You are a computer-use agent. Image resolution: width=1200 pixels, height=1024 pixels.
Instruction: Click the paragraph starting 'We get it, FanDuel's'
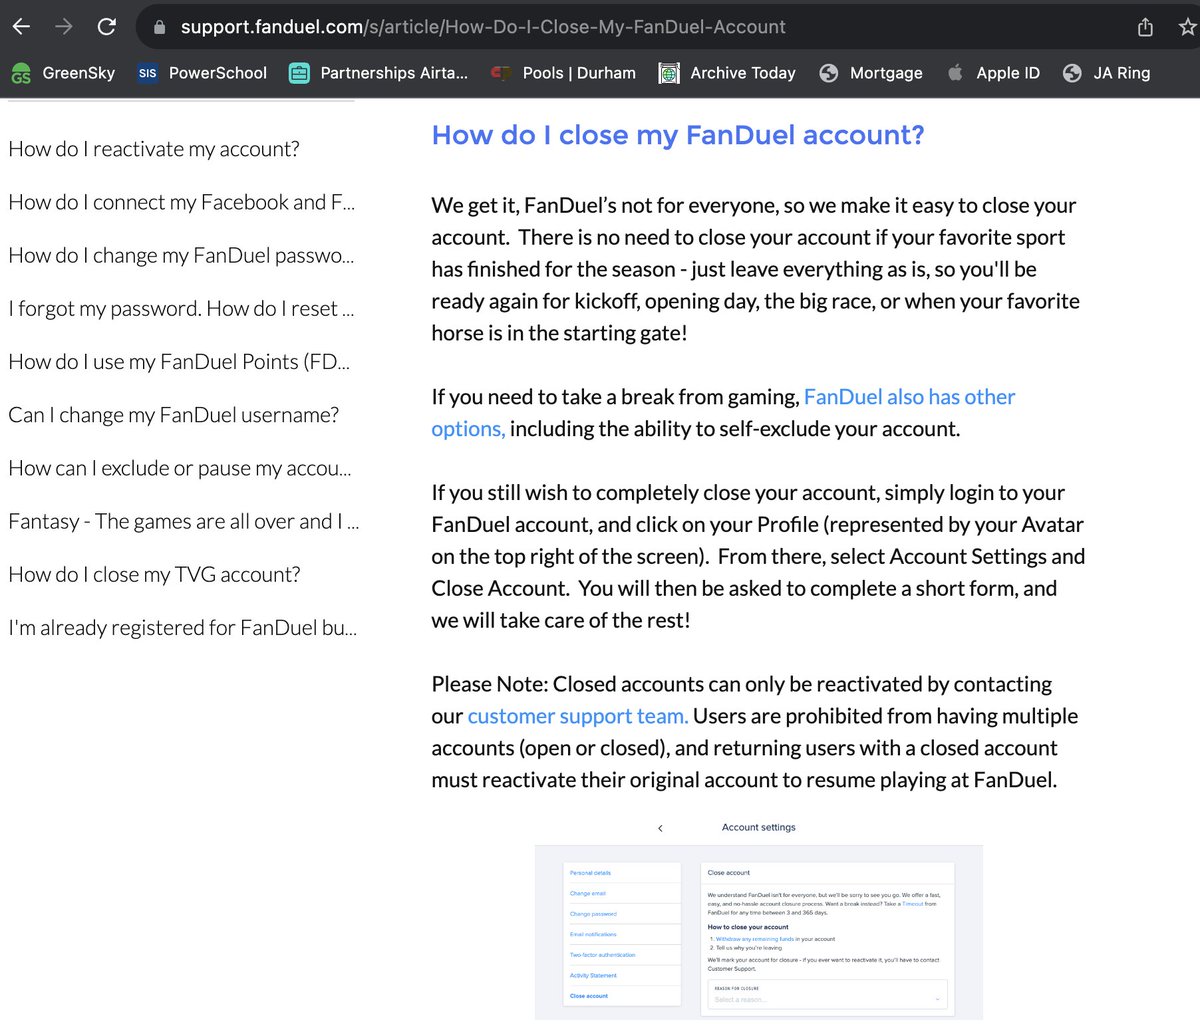point(756,269)
